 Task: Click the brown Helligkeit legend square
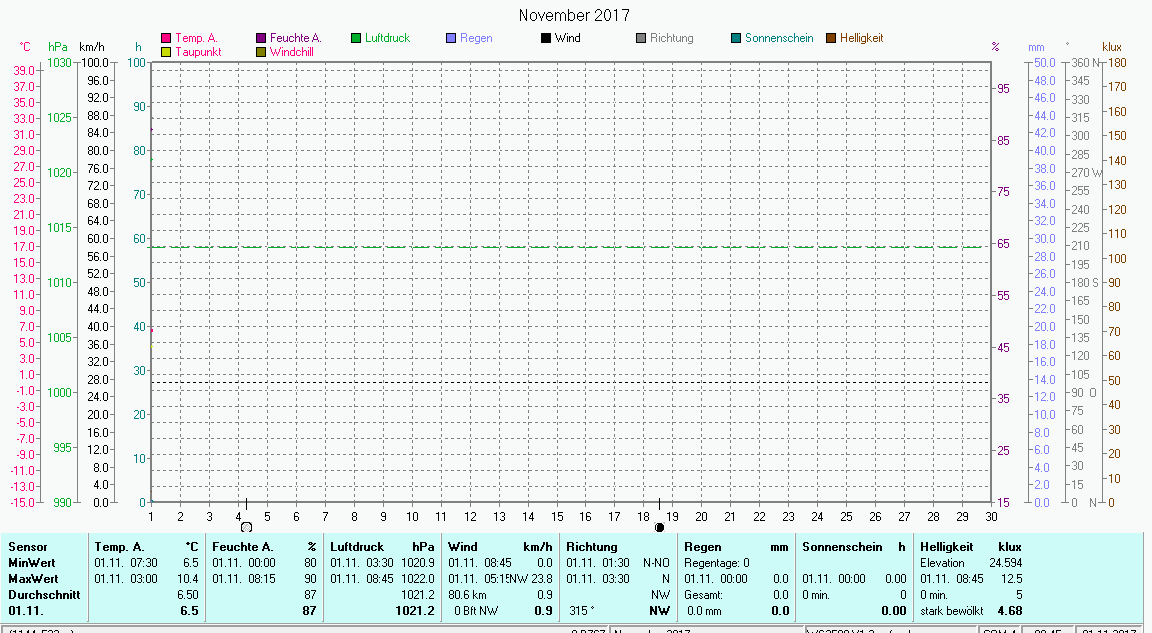pyautogui.click(x=831, y=39)
